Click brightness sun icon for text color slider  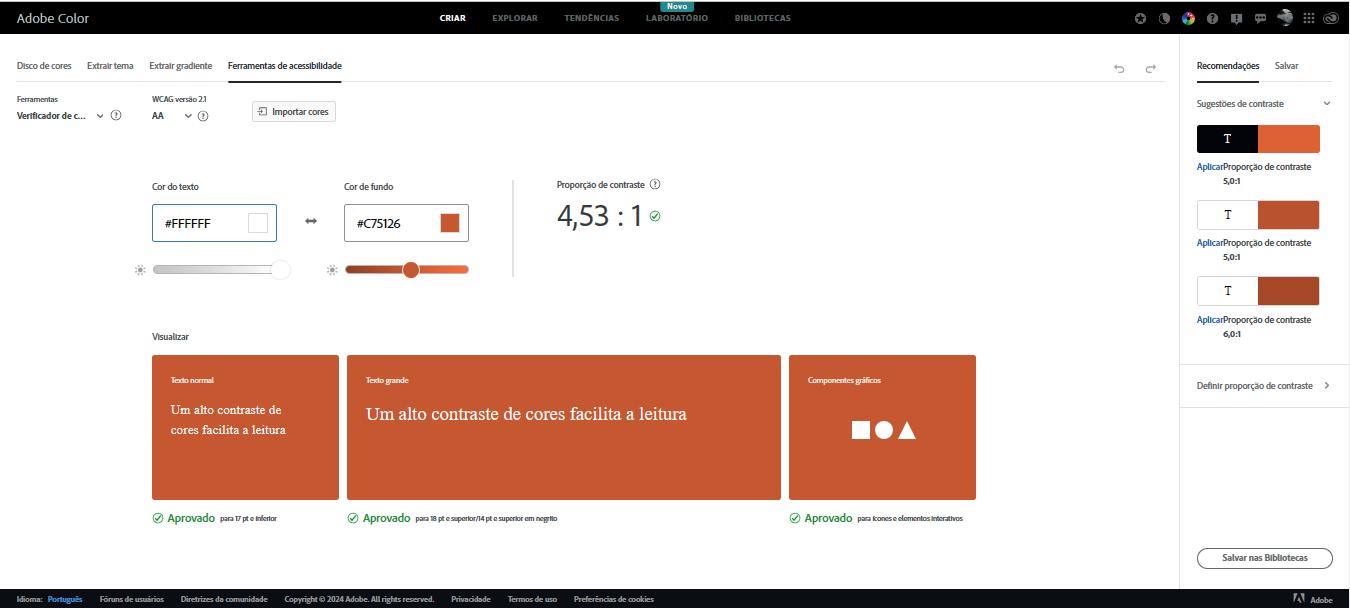pos(140,270)
